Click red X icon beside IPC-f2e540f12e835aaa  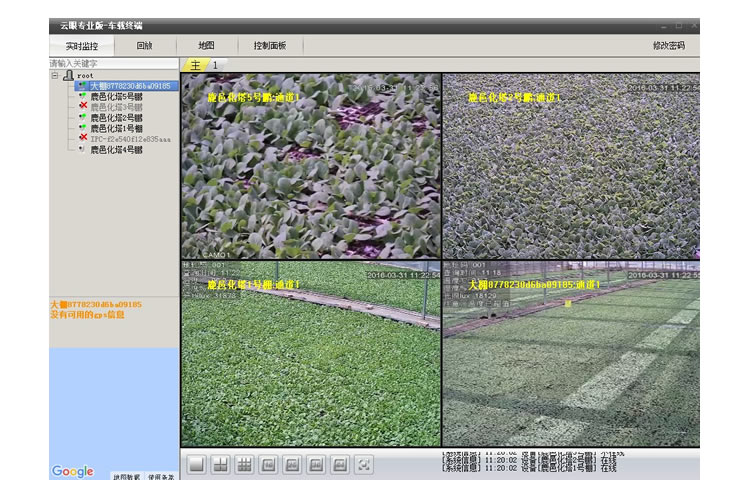click(83, 138)
